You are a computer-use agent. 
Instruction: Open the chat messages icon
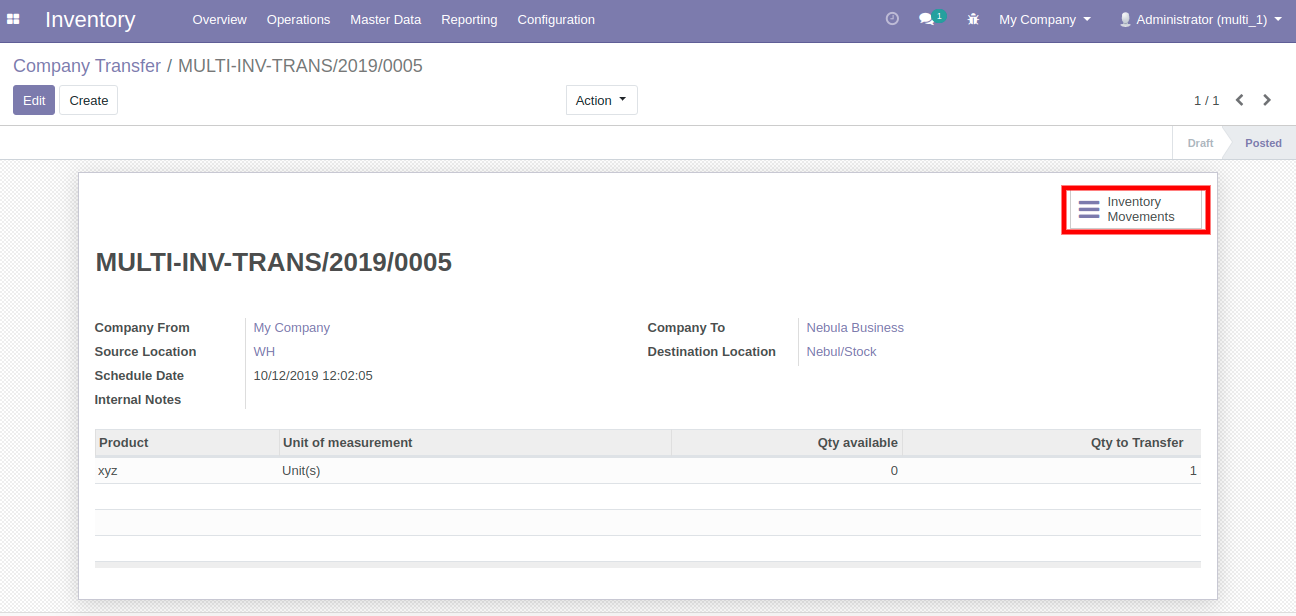click(x=927, y=19)
